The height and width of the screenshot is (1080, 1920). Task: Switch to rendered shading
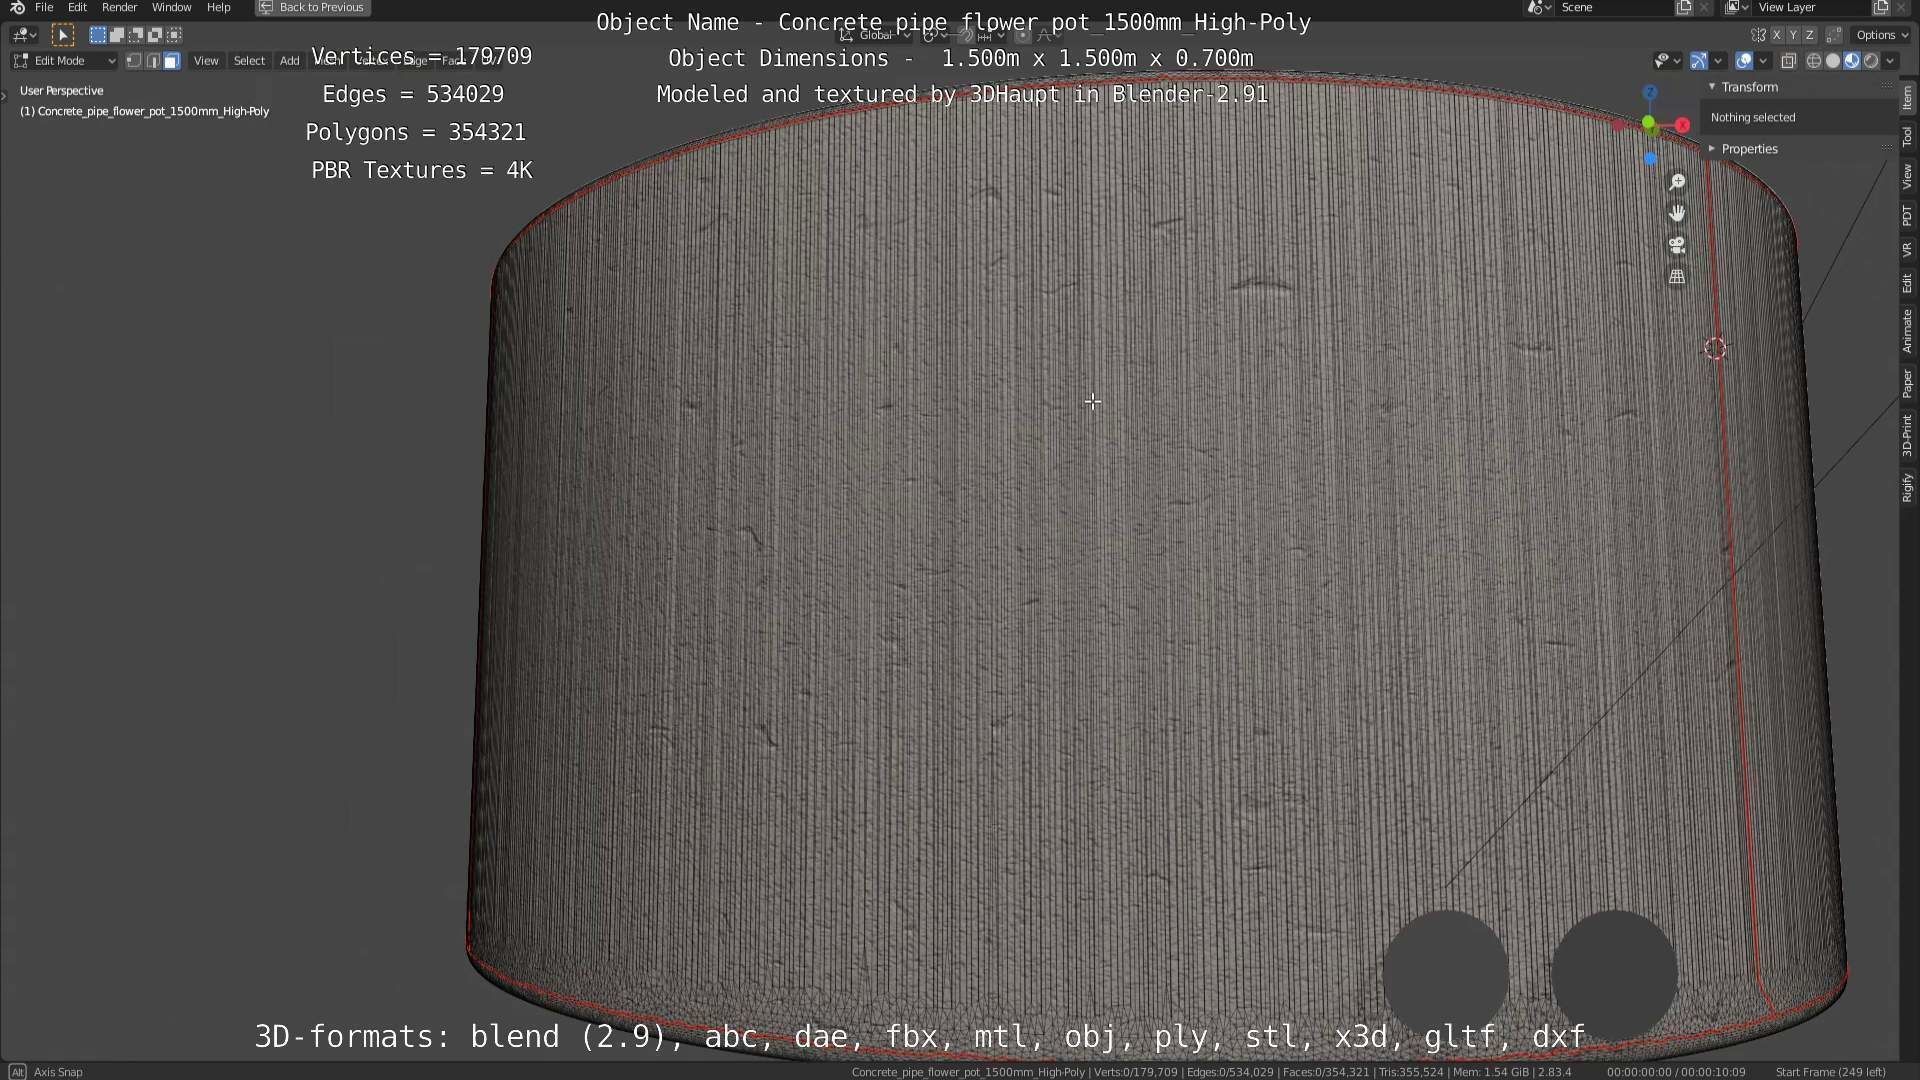click(1870, 61)
